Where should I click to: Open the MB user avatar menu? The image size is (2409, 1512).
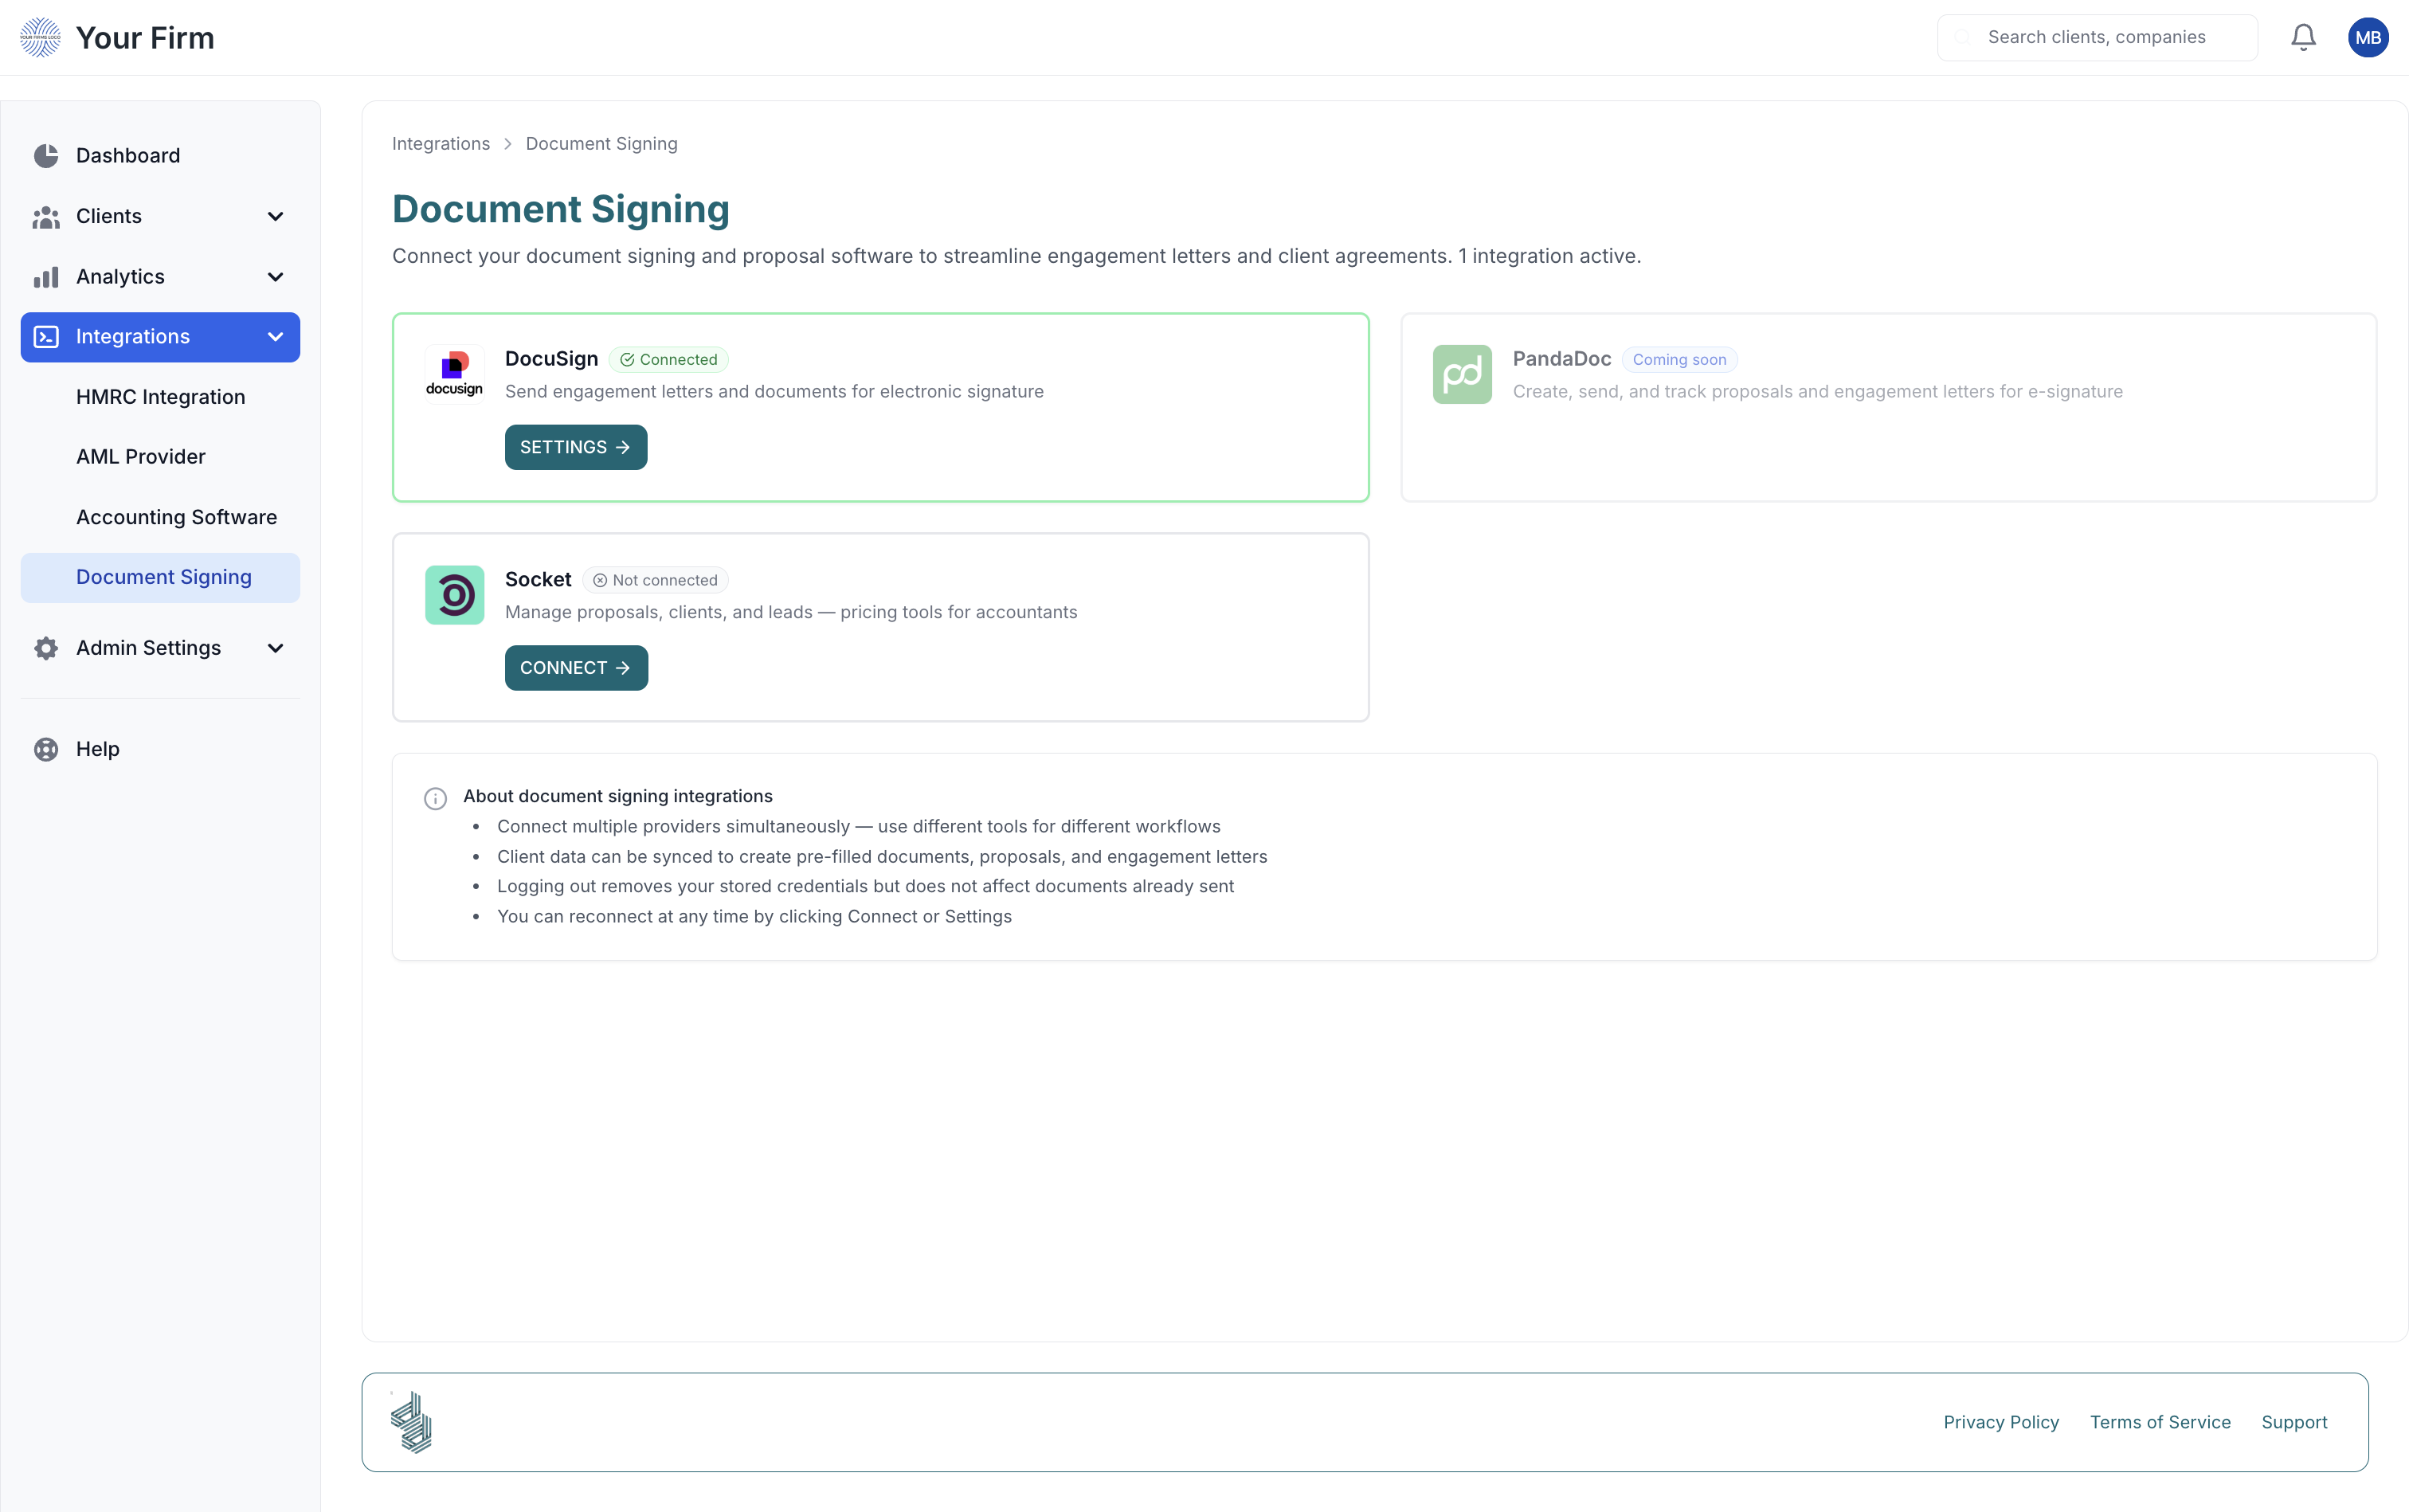pos(2367,37)
